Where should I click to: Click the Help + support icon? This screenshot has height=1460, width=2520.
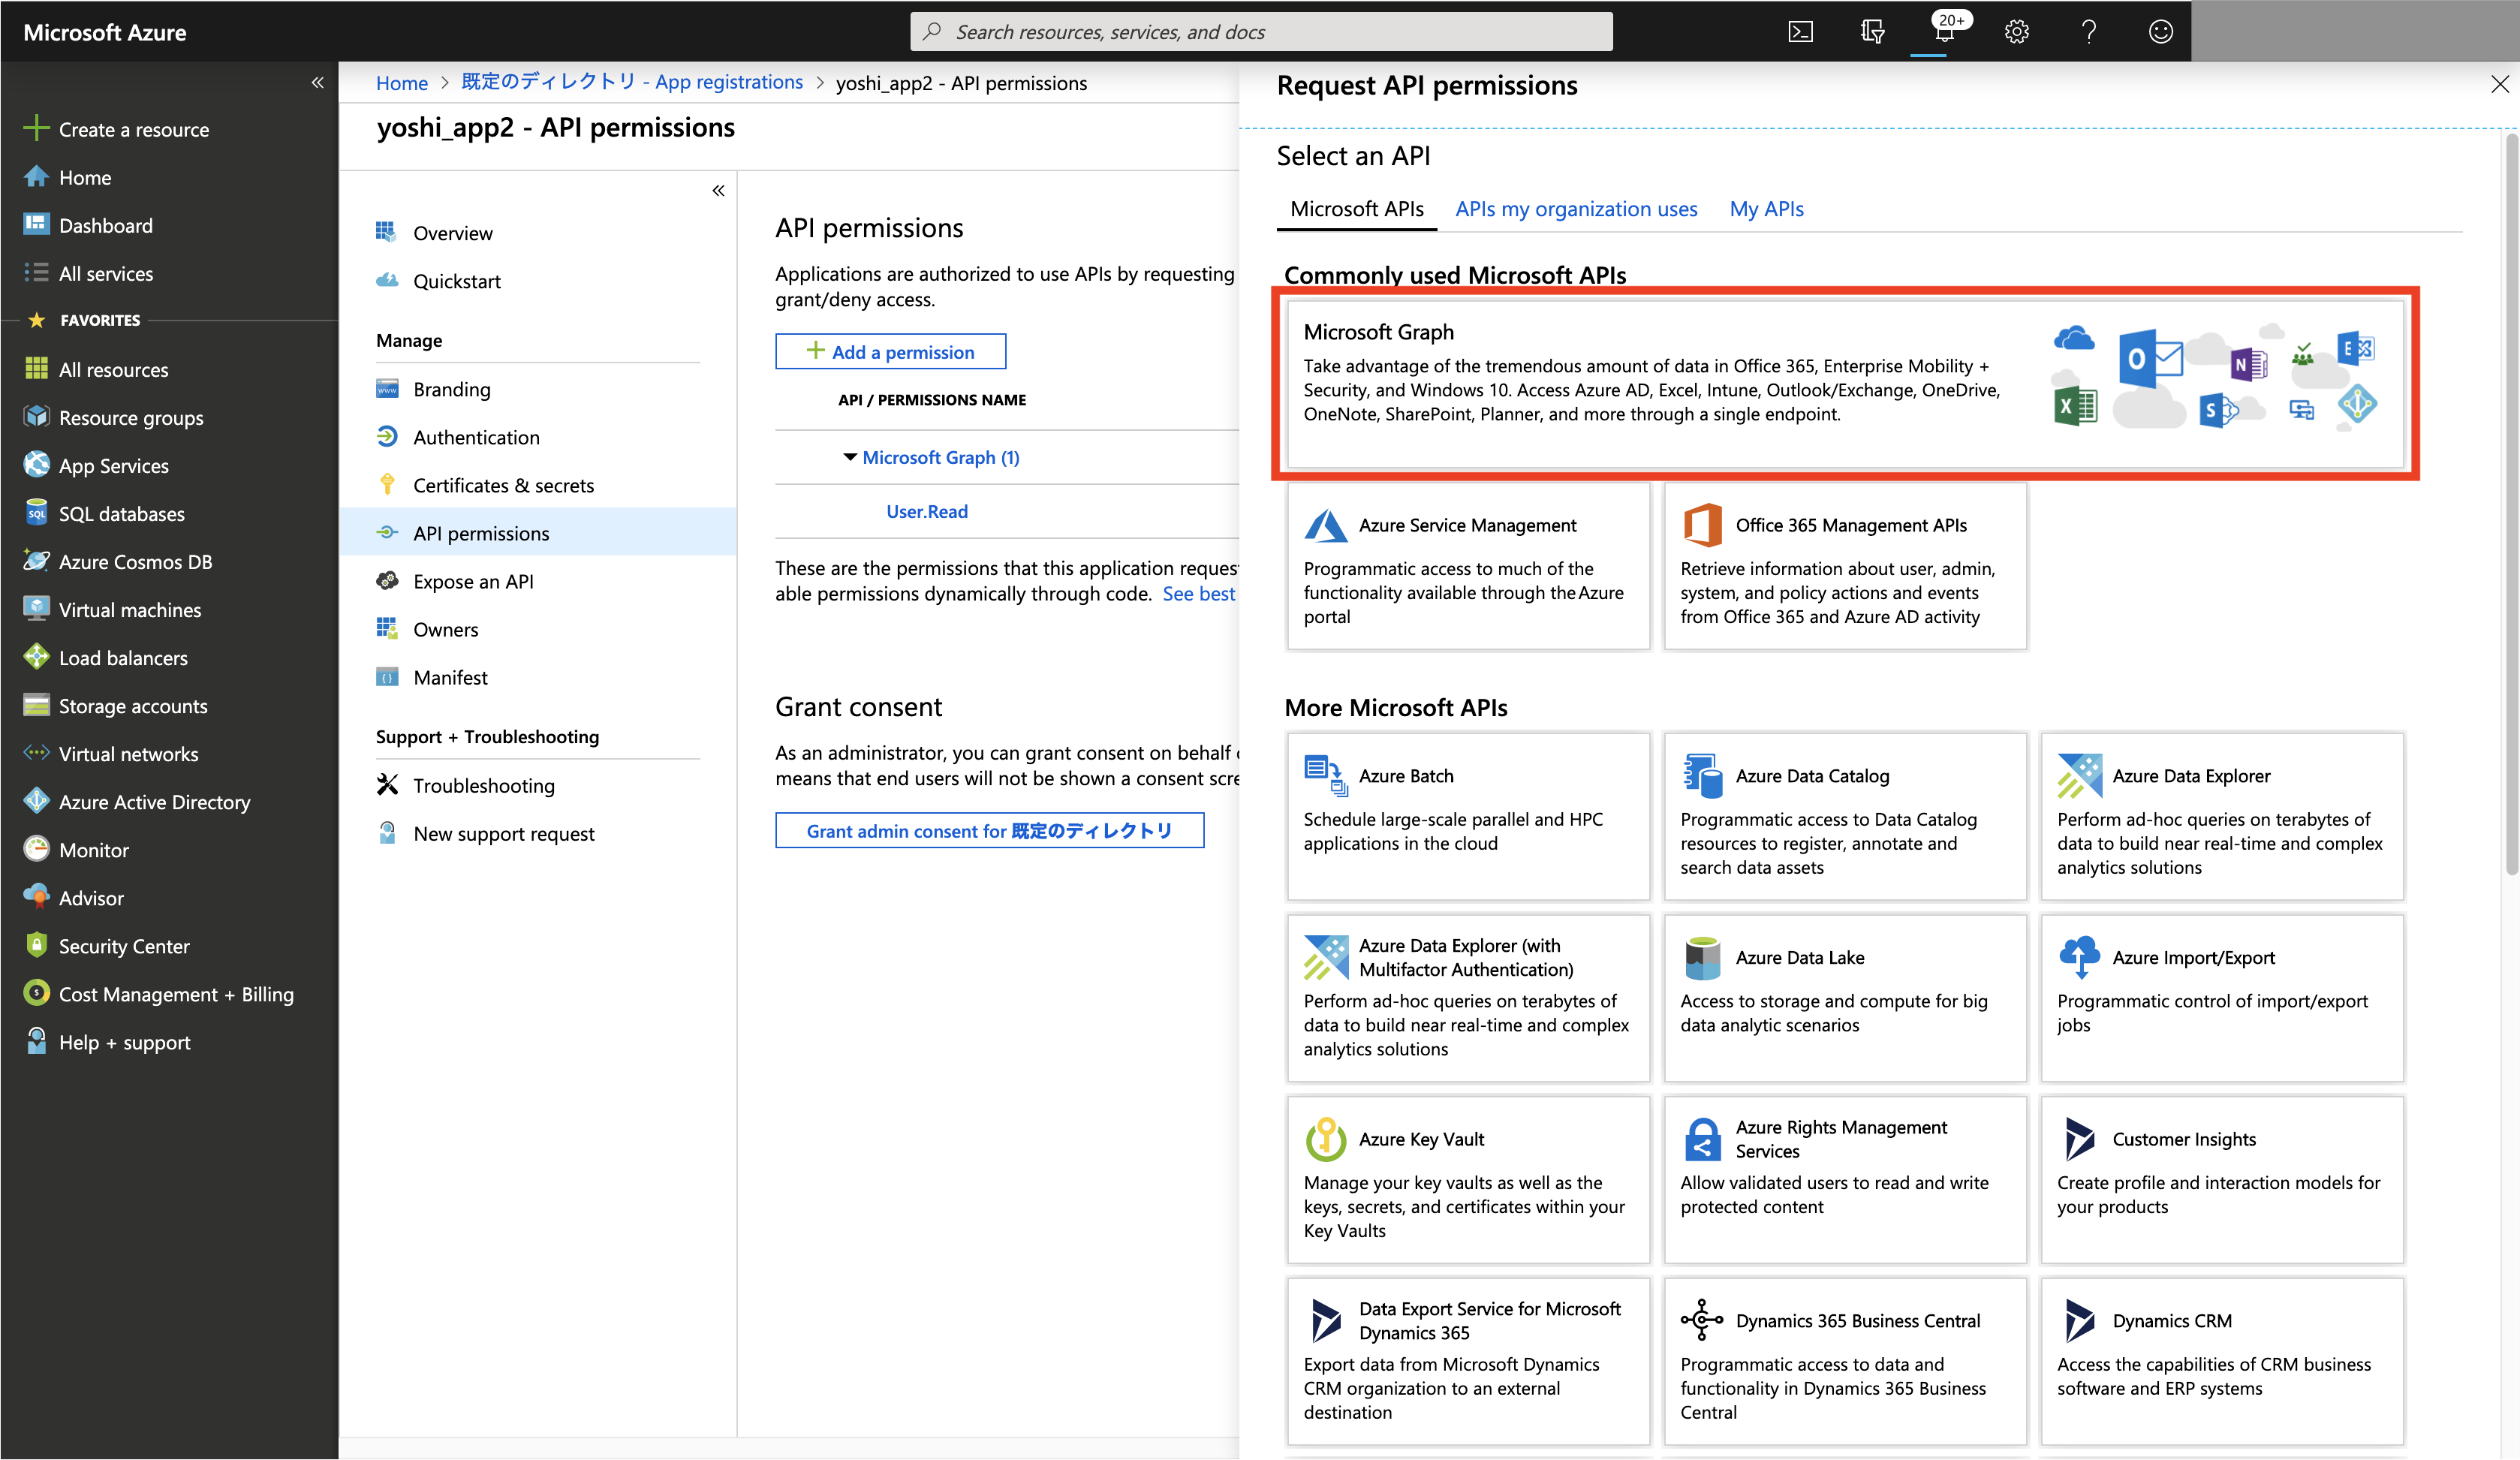(x=36, y=1041)
